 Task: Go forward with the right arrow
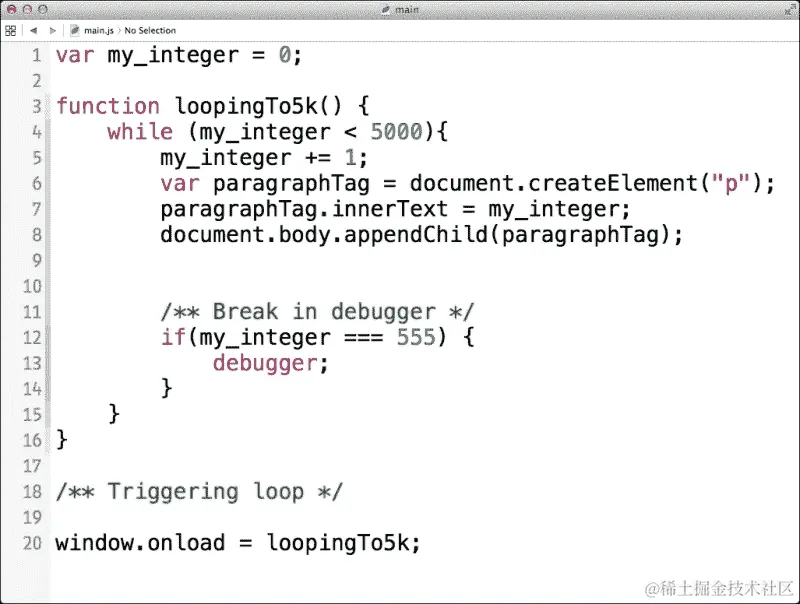point(52,31)
